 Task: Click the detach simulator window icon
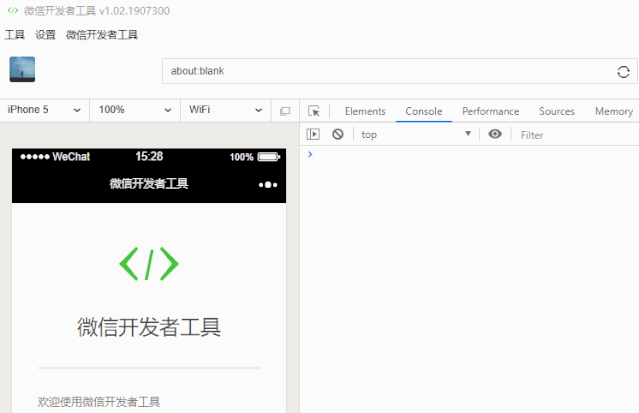pyautogui.click(x=285, y=111)
